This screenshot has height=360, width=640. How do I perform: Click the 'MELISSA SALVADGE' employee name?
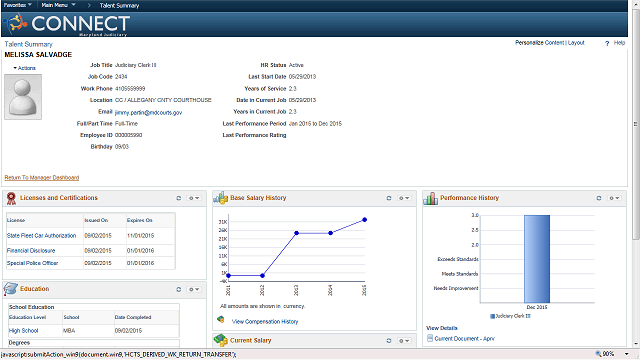[x=38, y=55]
